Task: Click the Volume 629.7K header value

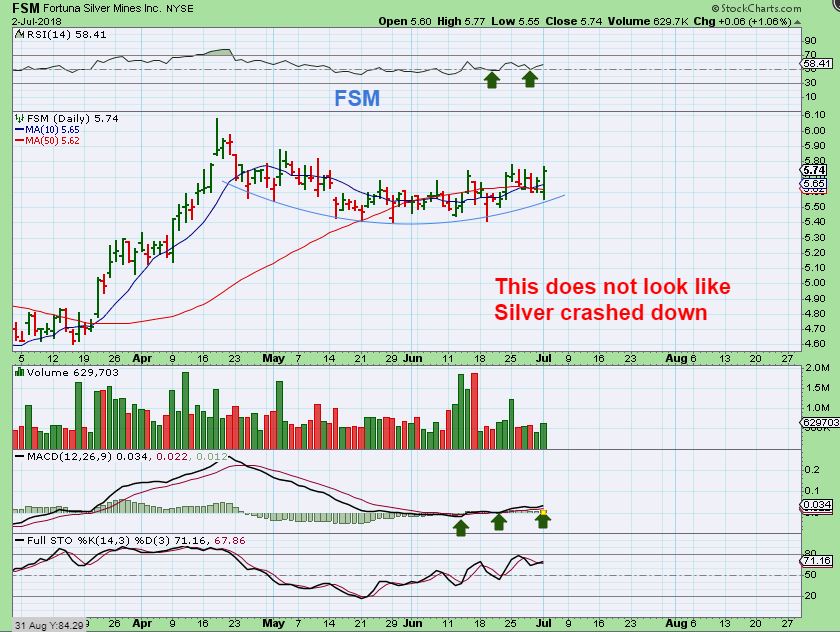Action: point(648,21)
